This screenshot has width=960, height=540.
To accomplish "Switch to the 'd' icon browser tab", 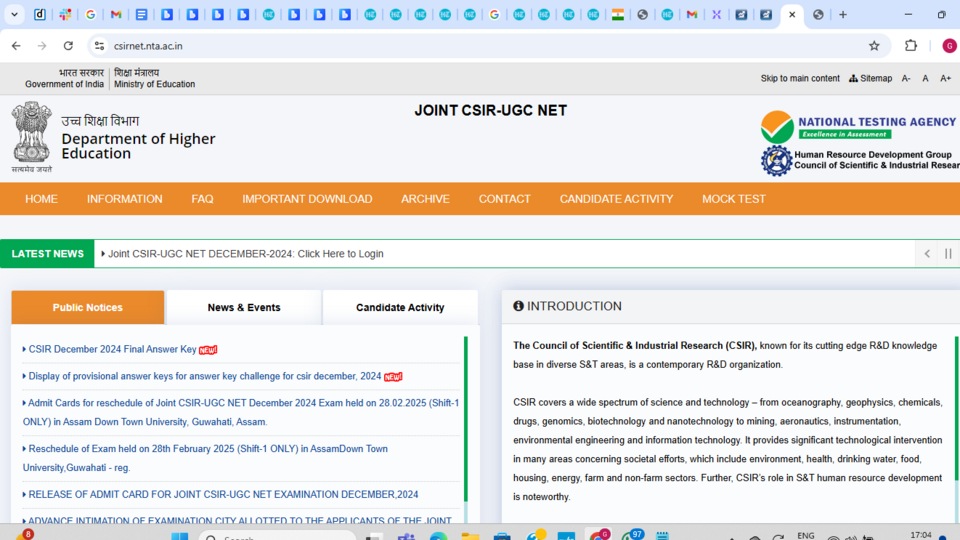I will [x=40, y=15].
